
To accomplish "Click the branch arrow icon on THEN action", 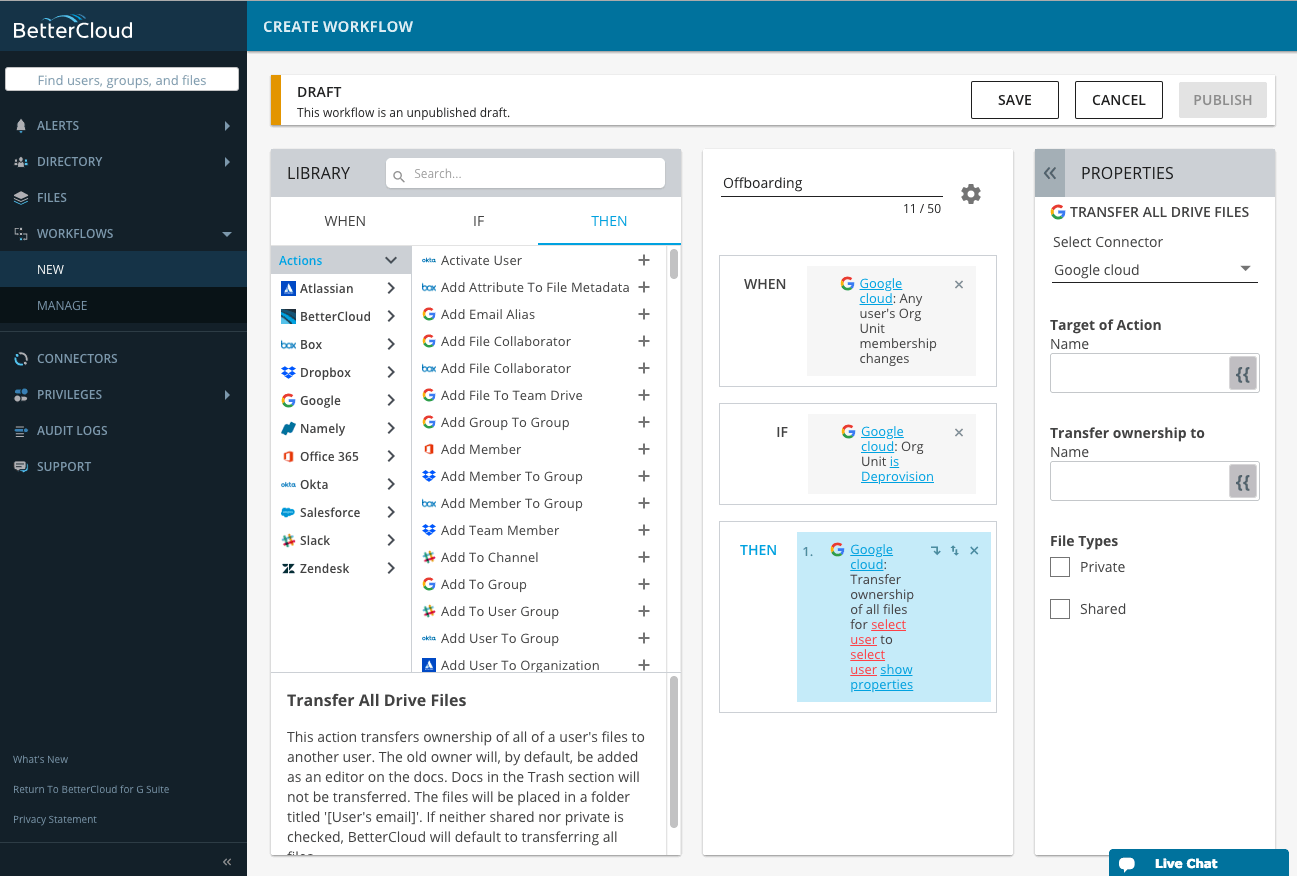I will coord(936,551).
